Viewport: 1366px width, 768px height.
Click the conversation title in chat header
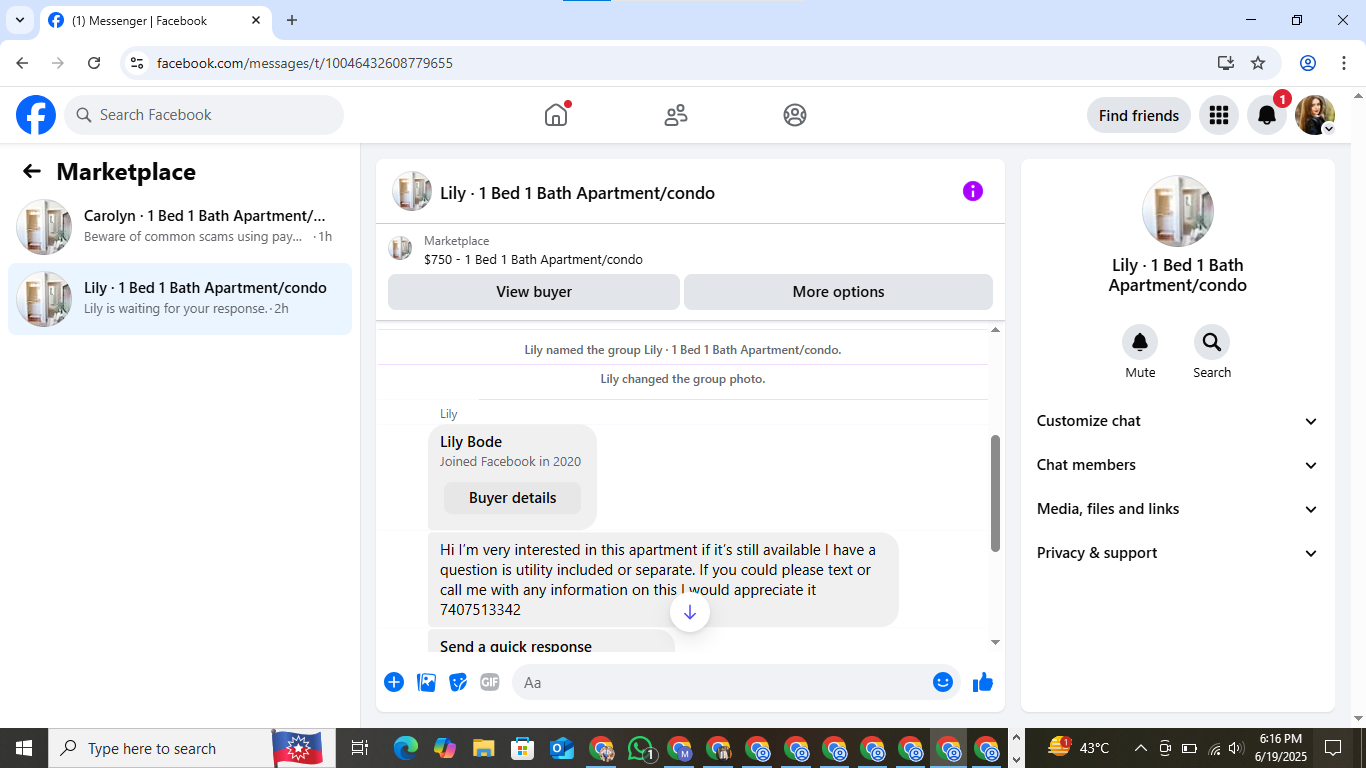pyautogui.click(x=577, y=193)
